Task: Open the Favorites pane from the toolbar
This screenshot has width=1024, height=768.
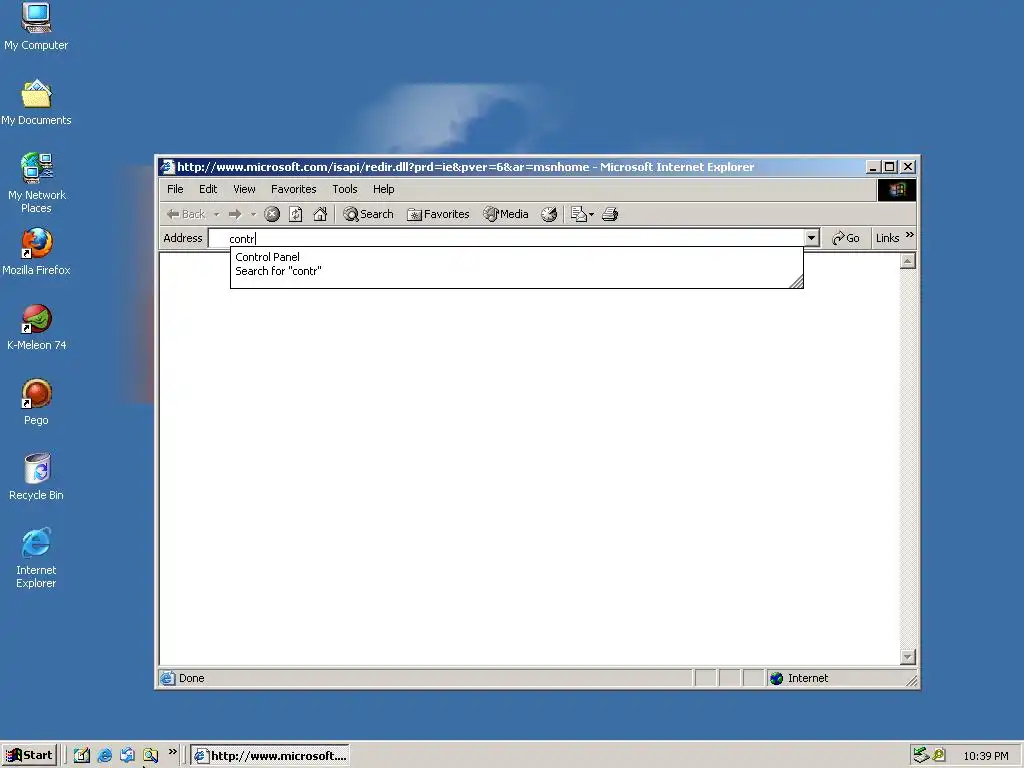Action: click(x=438, y=214)
